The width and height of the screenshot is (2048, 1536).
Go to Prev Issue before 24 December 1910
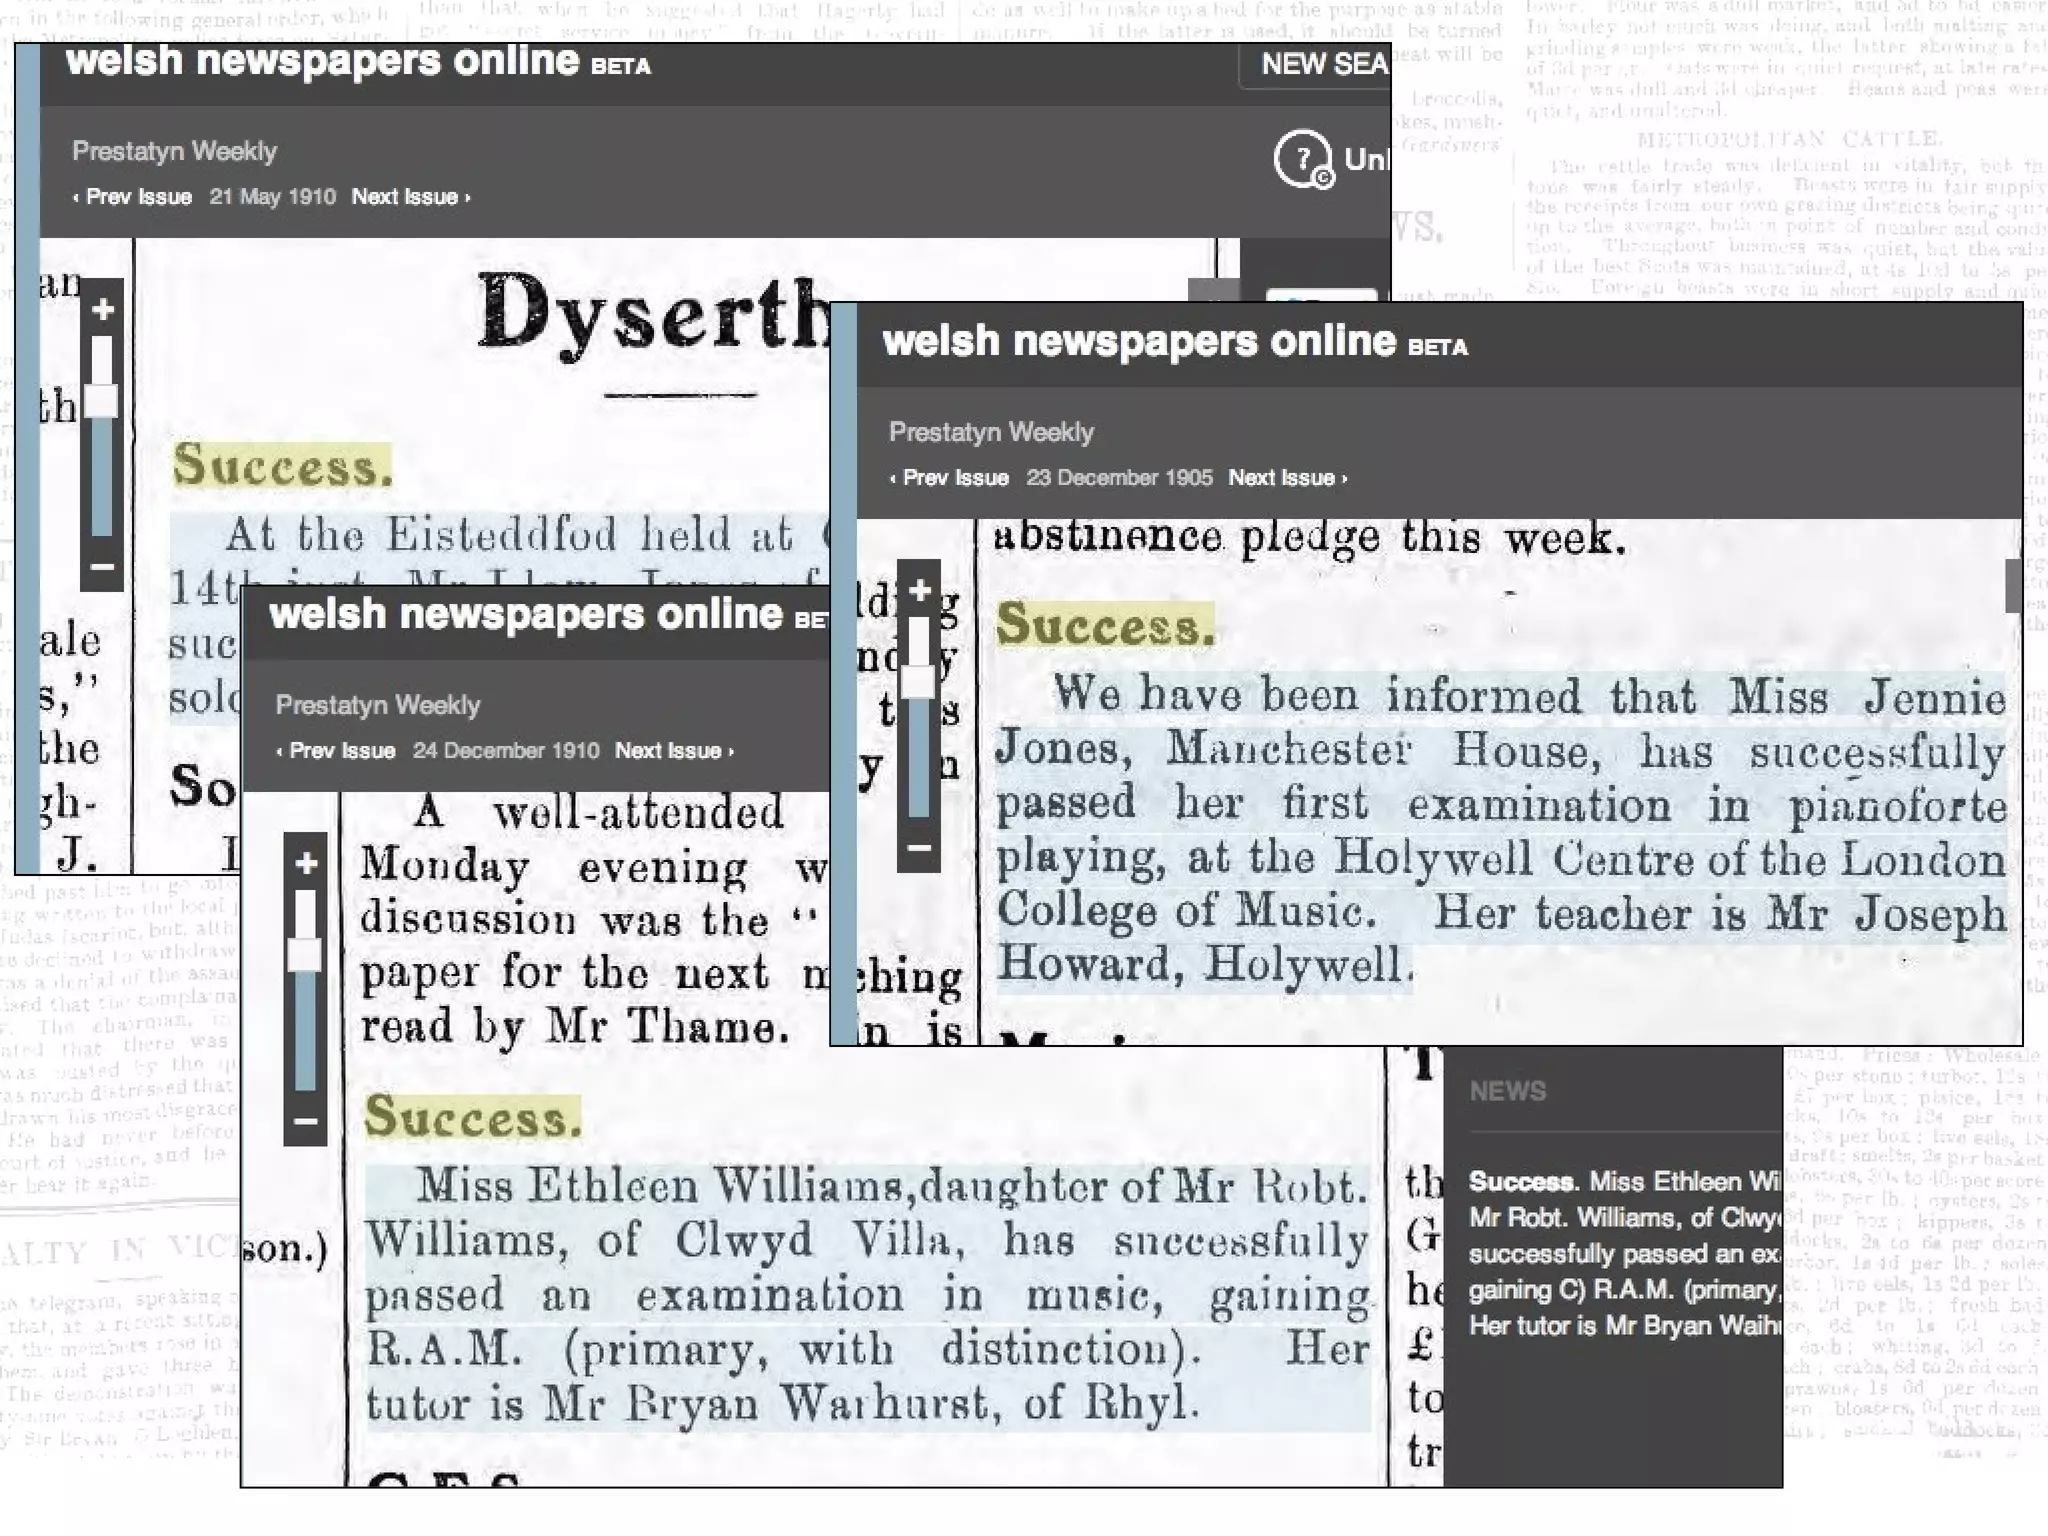[336, 751]
